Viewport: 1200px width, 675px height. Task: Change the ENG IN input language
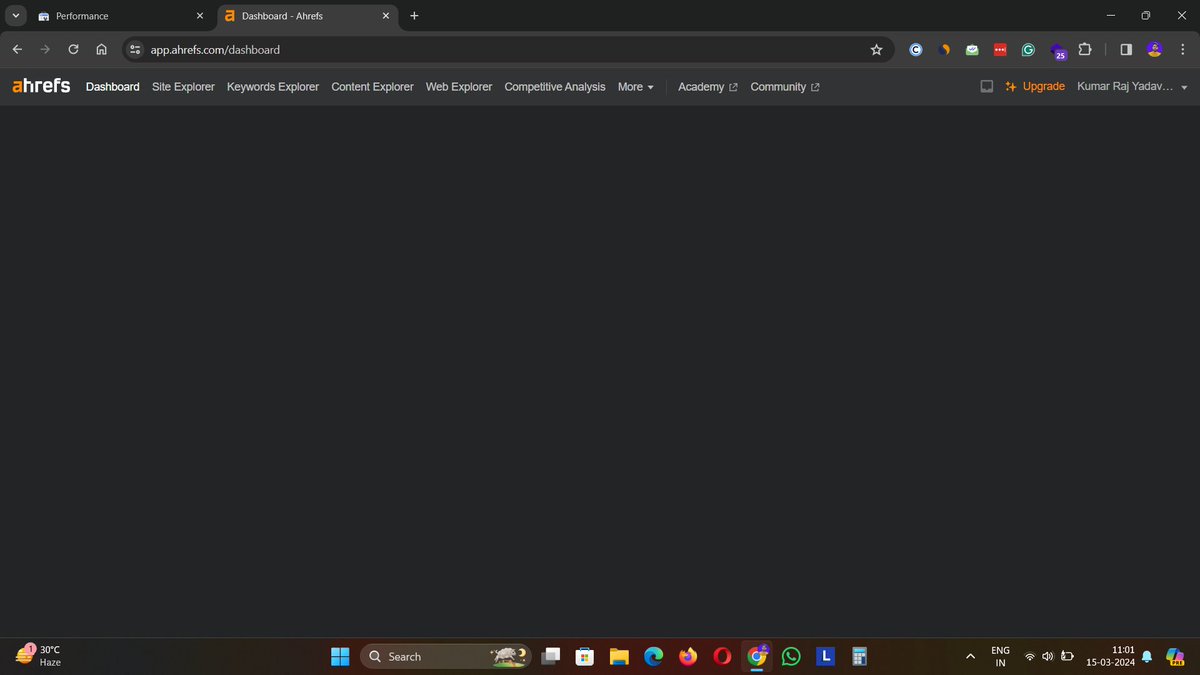1000,656
